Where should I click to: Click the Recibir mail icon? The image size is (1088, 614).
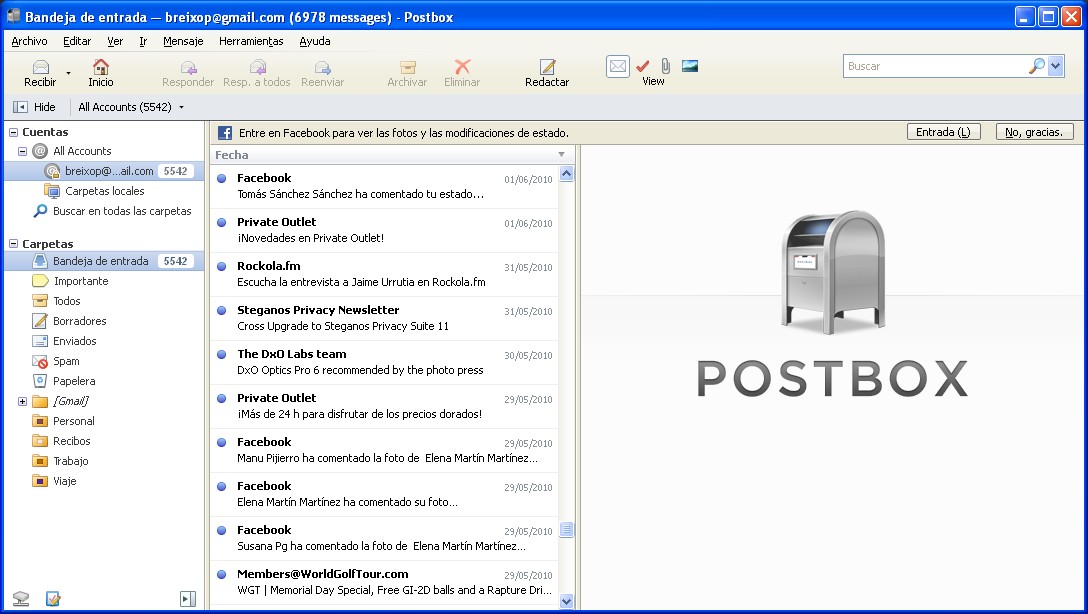[40, 67]
